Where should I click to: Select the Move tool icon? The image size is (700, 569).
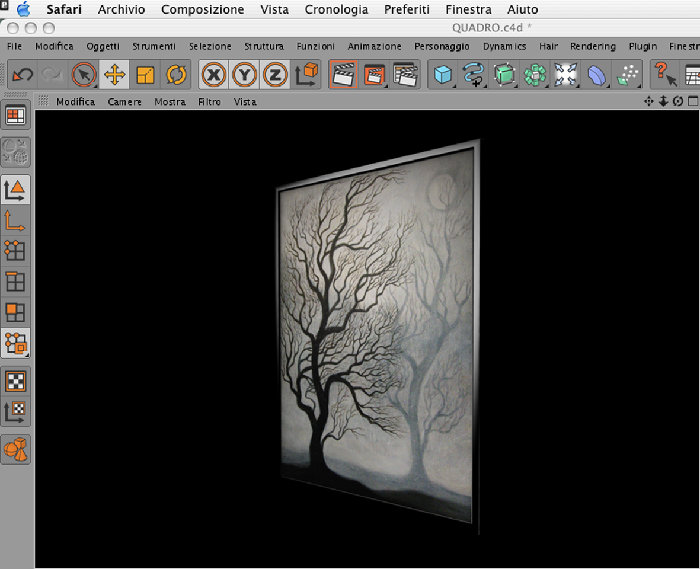pyautogui.click(x=115, y=75)
